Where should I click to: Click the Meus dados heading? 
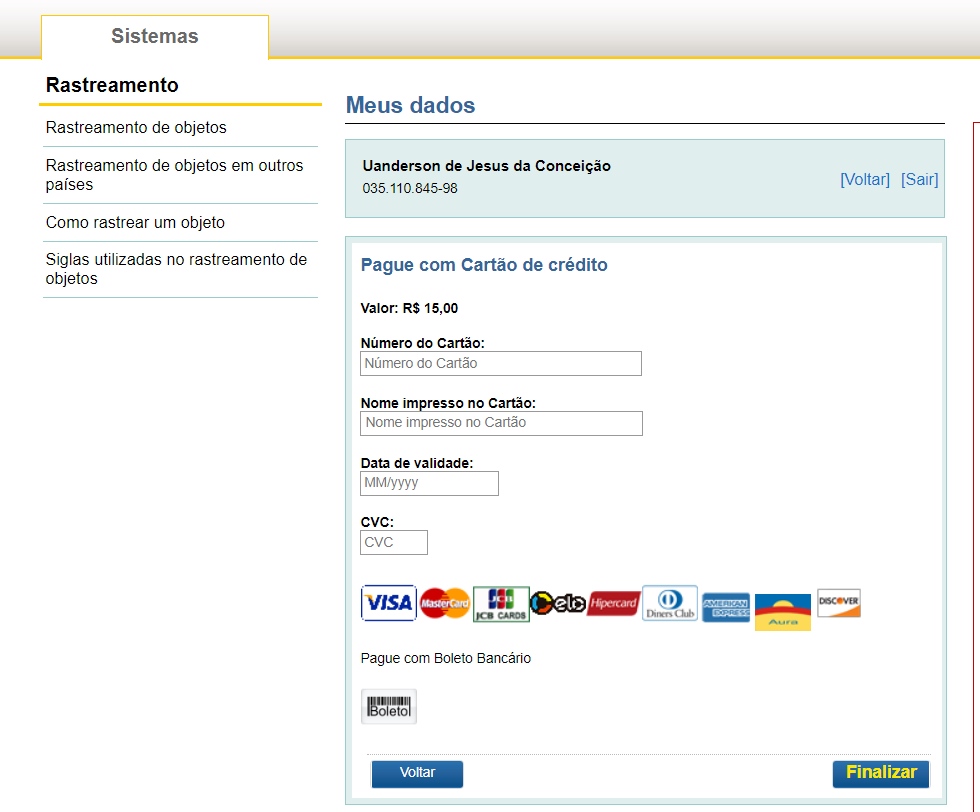click(x=411, y=105)
